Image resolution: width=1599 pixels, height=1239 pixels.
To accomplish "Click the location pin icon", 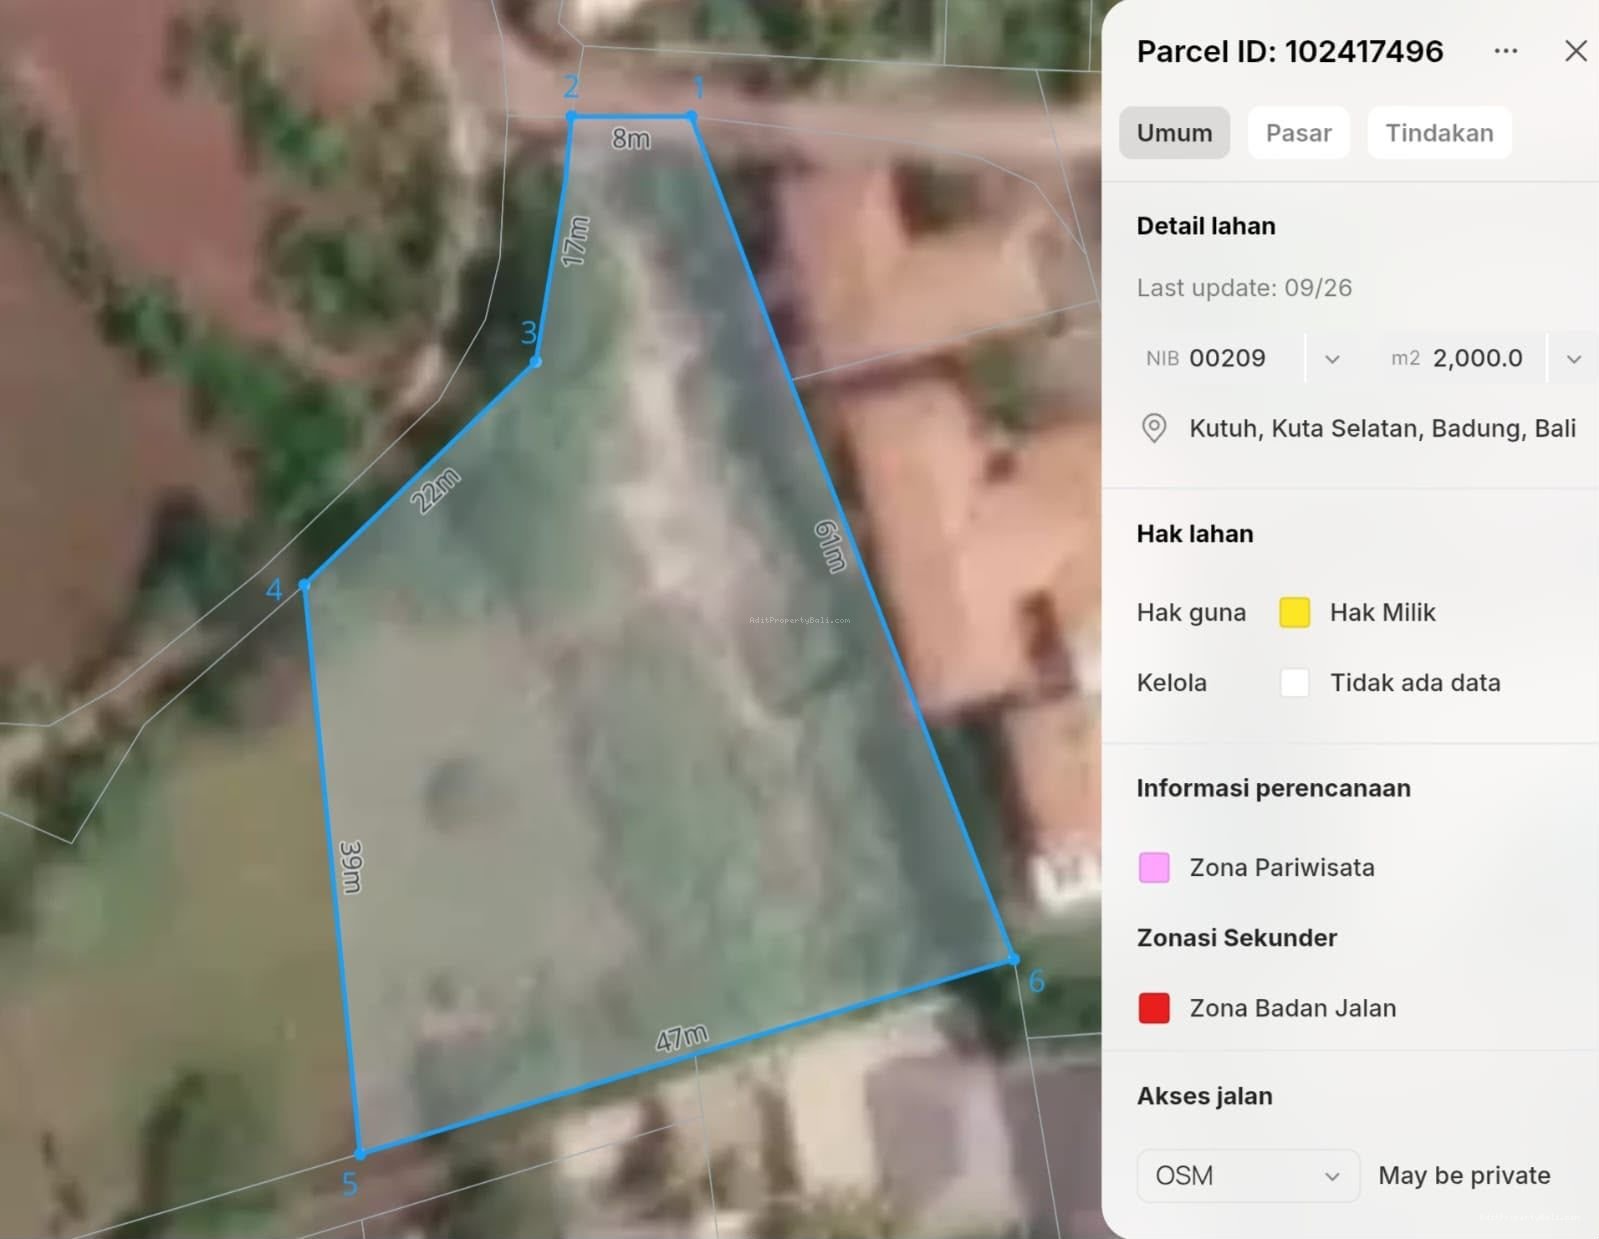I will 1154,429.
